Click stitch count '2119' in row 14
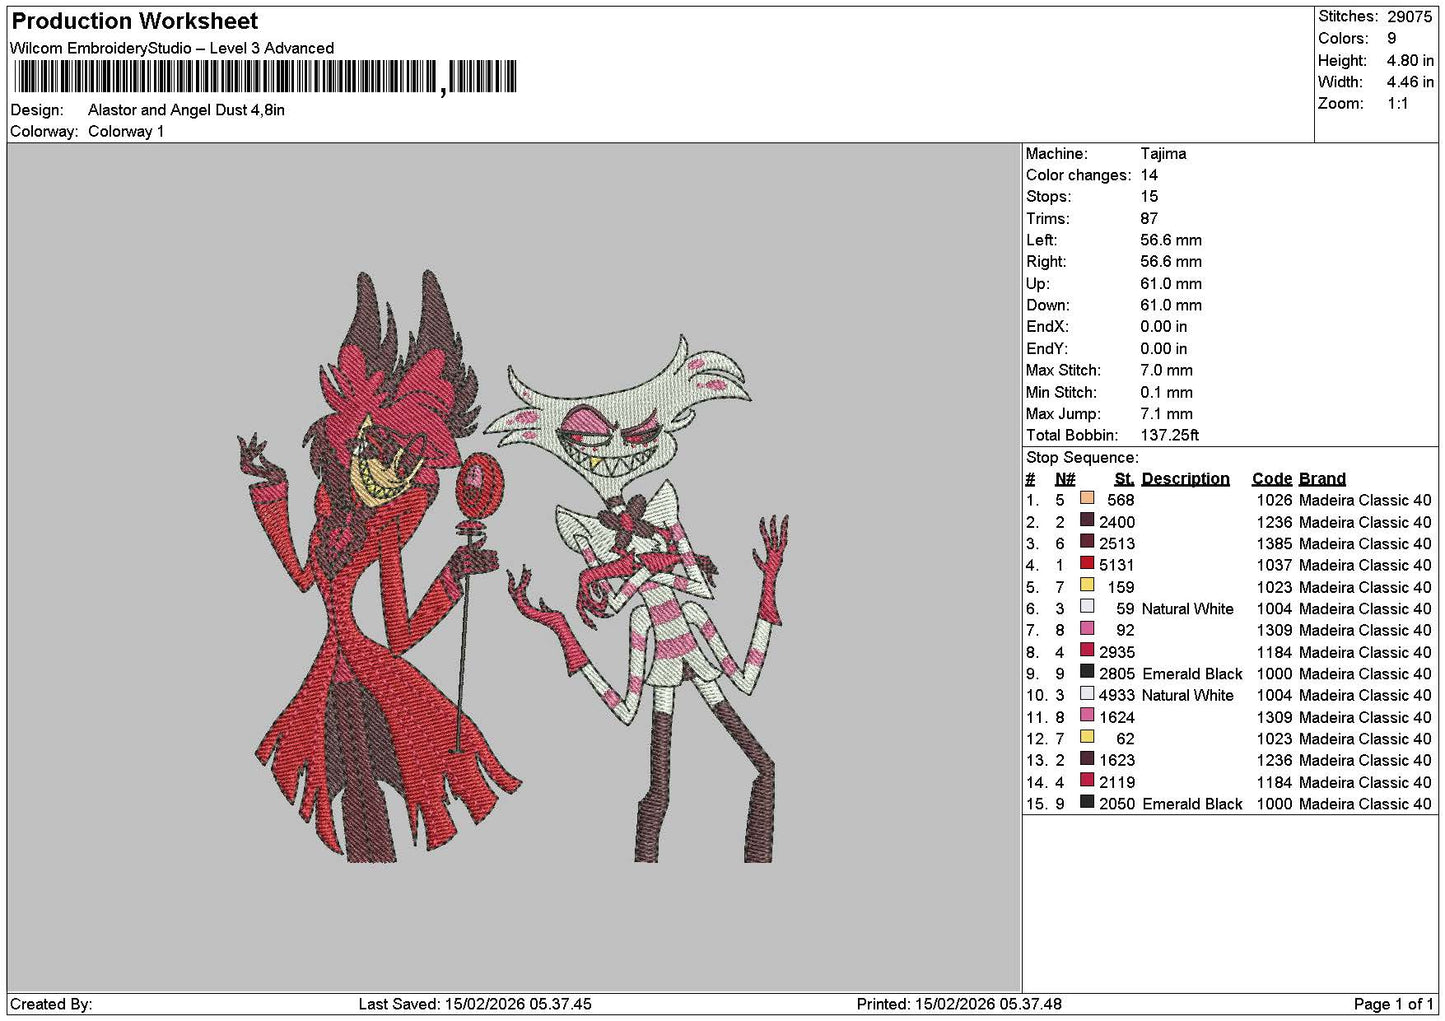Image resolution: width=1445 pixels, height=1021 pixels. (x=1117, y=782)
